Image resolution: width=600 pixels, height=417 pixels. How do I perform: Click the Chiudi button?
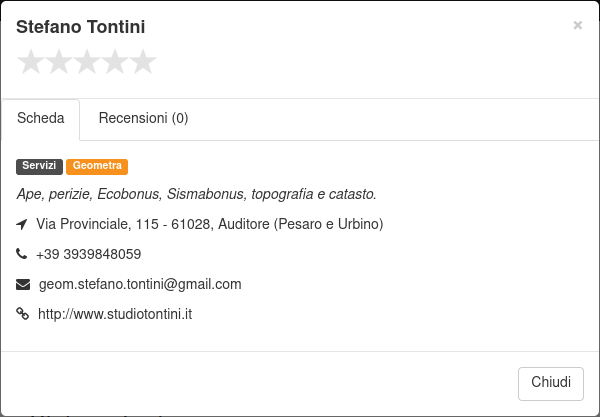click(551, 384)
